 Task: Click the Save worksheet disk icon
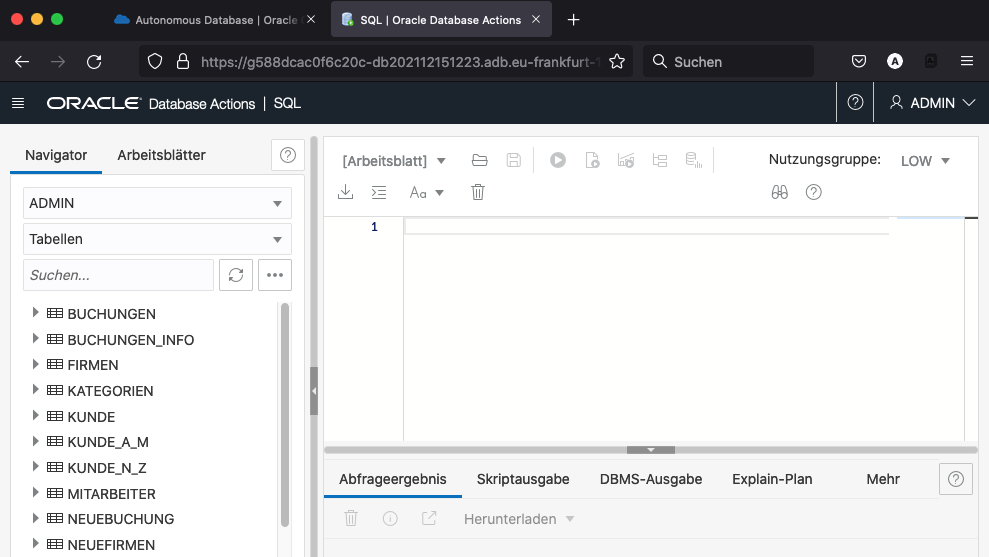(513, 160)
